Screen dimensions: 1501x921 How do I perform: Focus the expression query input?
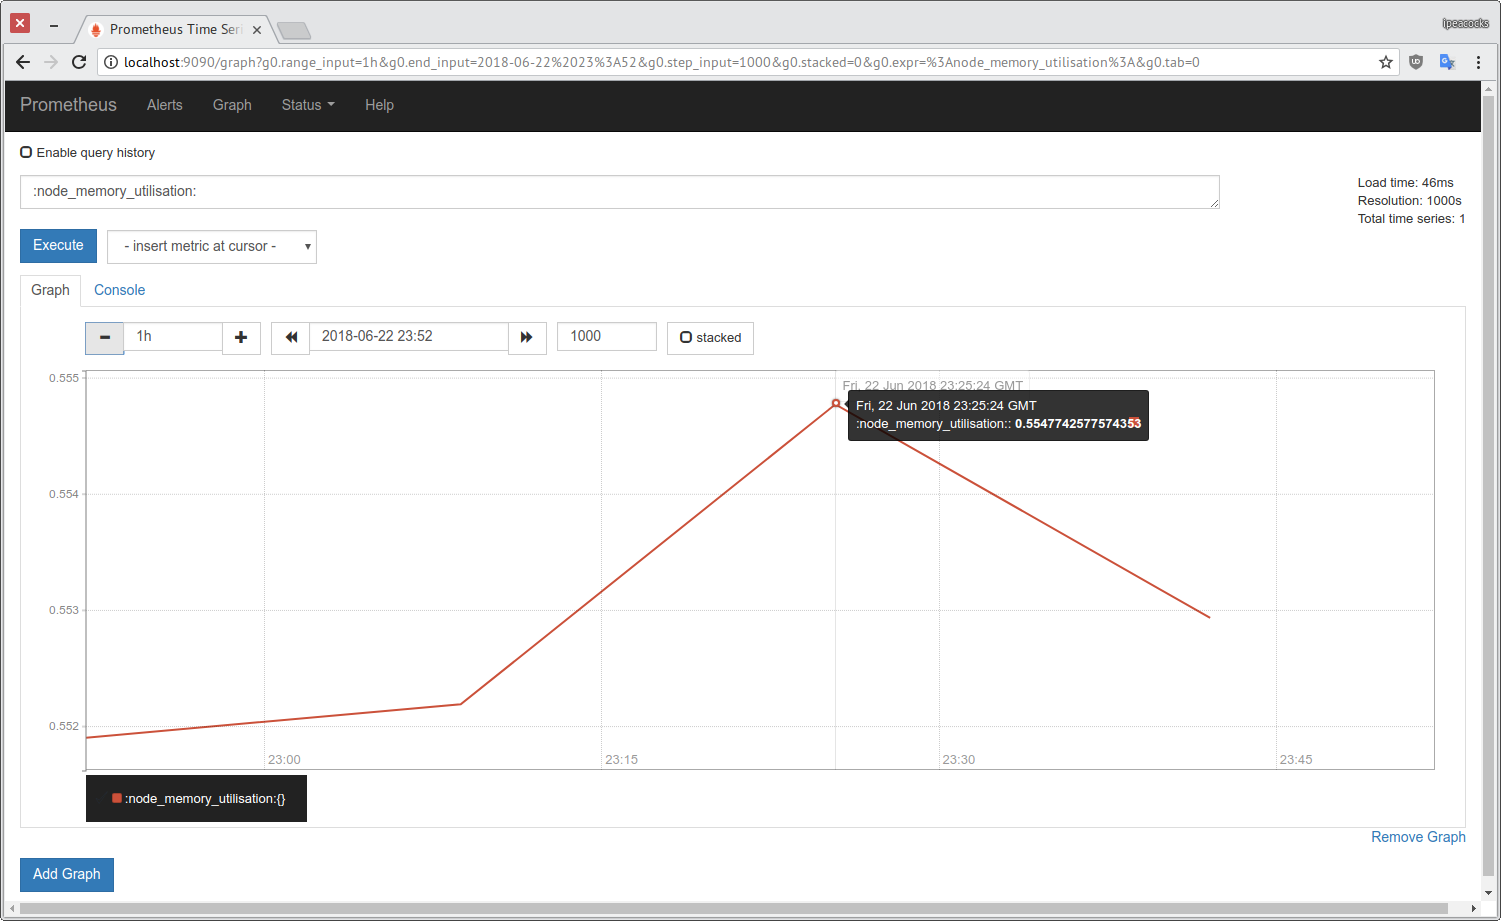click(620, 192)
